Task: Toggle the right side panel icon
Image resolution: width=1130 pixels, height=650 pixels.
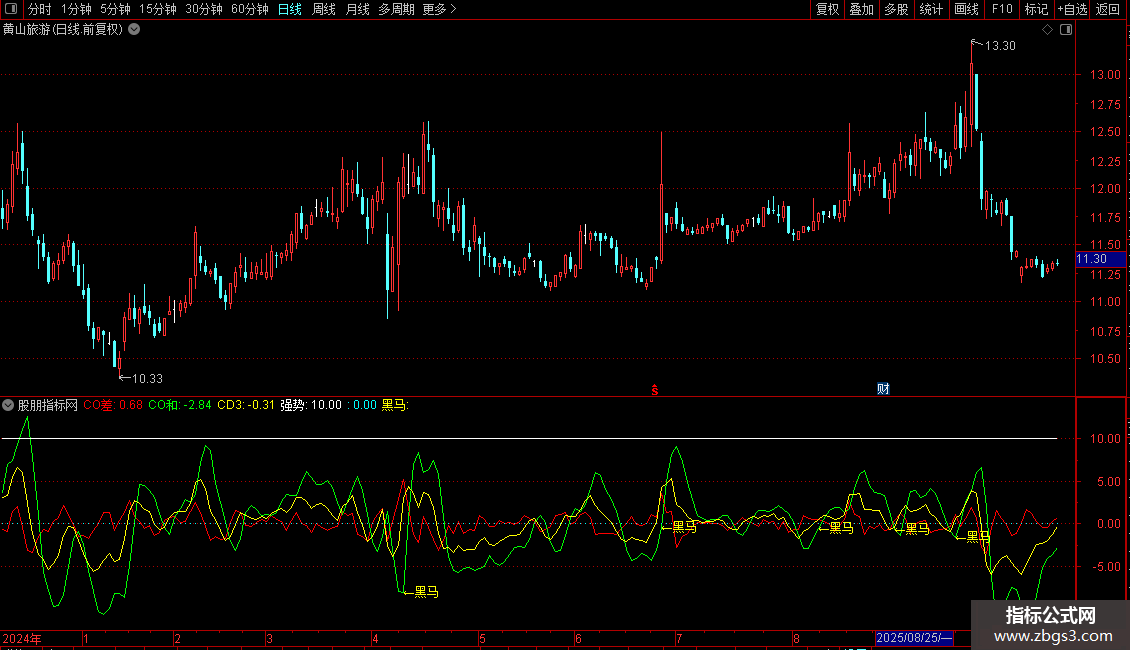Action: click(1065, 30)
